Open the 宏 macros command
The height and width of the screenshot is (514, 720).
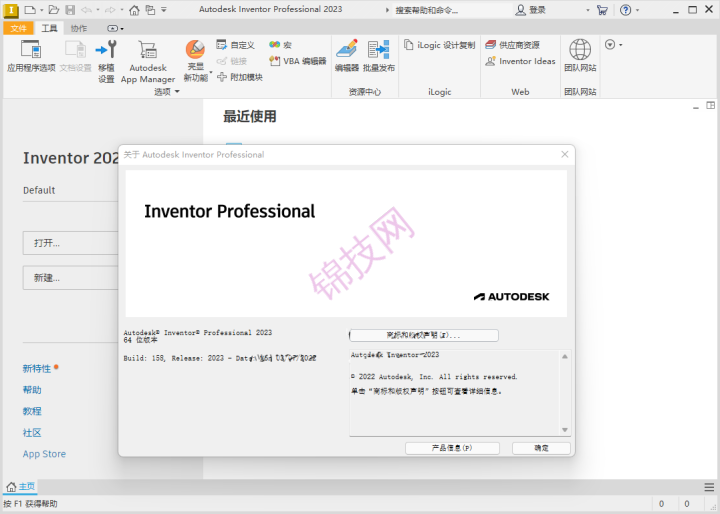click(x=281, y=45)
